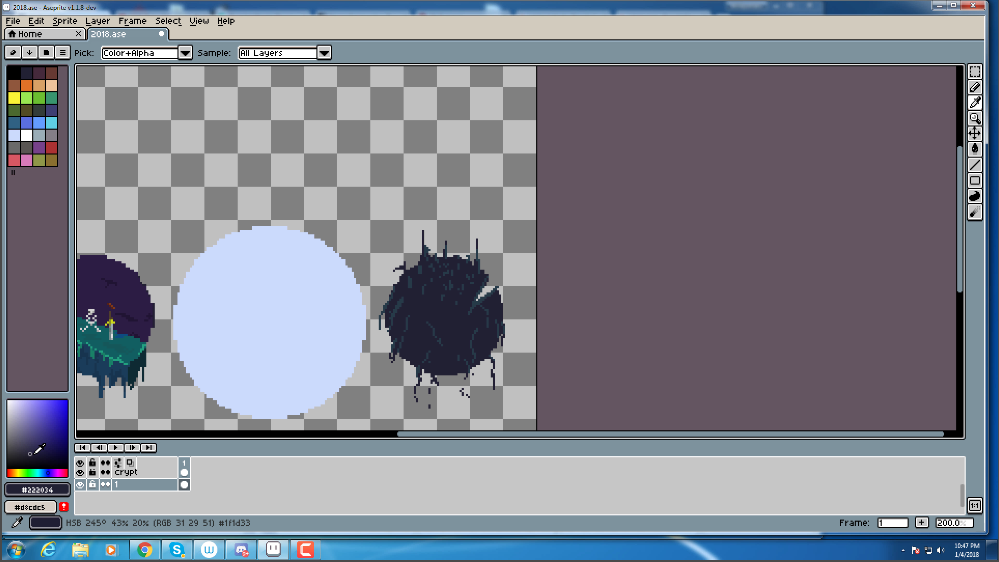Select the Eyedropper tool in toolbox
The image size is (999, 562).
(x=975, y=103)
